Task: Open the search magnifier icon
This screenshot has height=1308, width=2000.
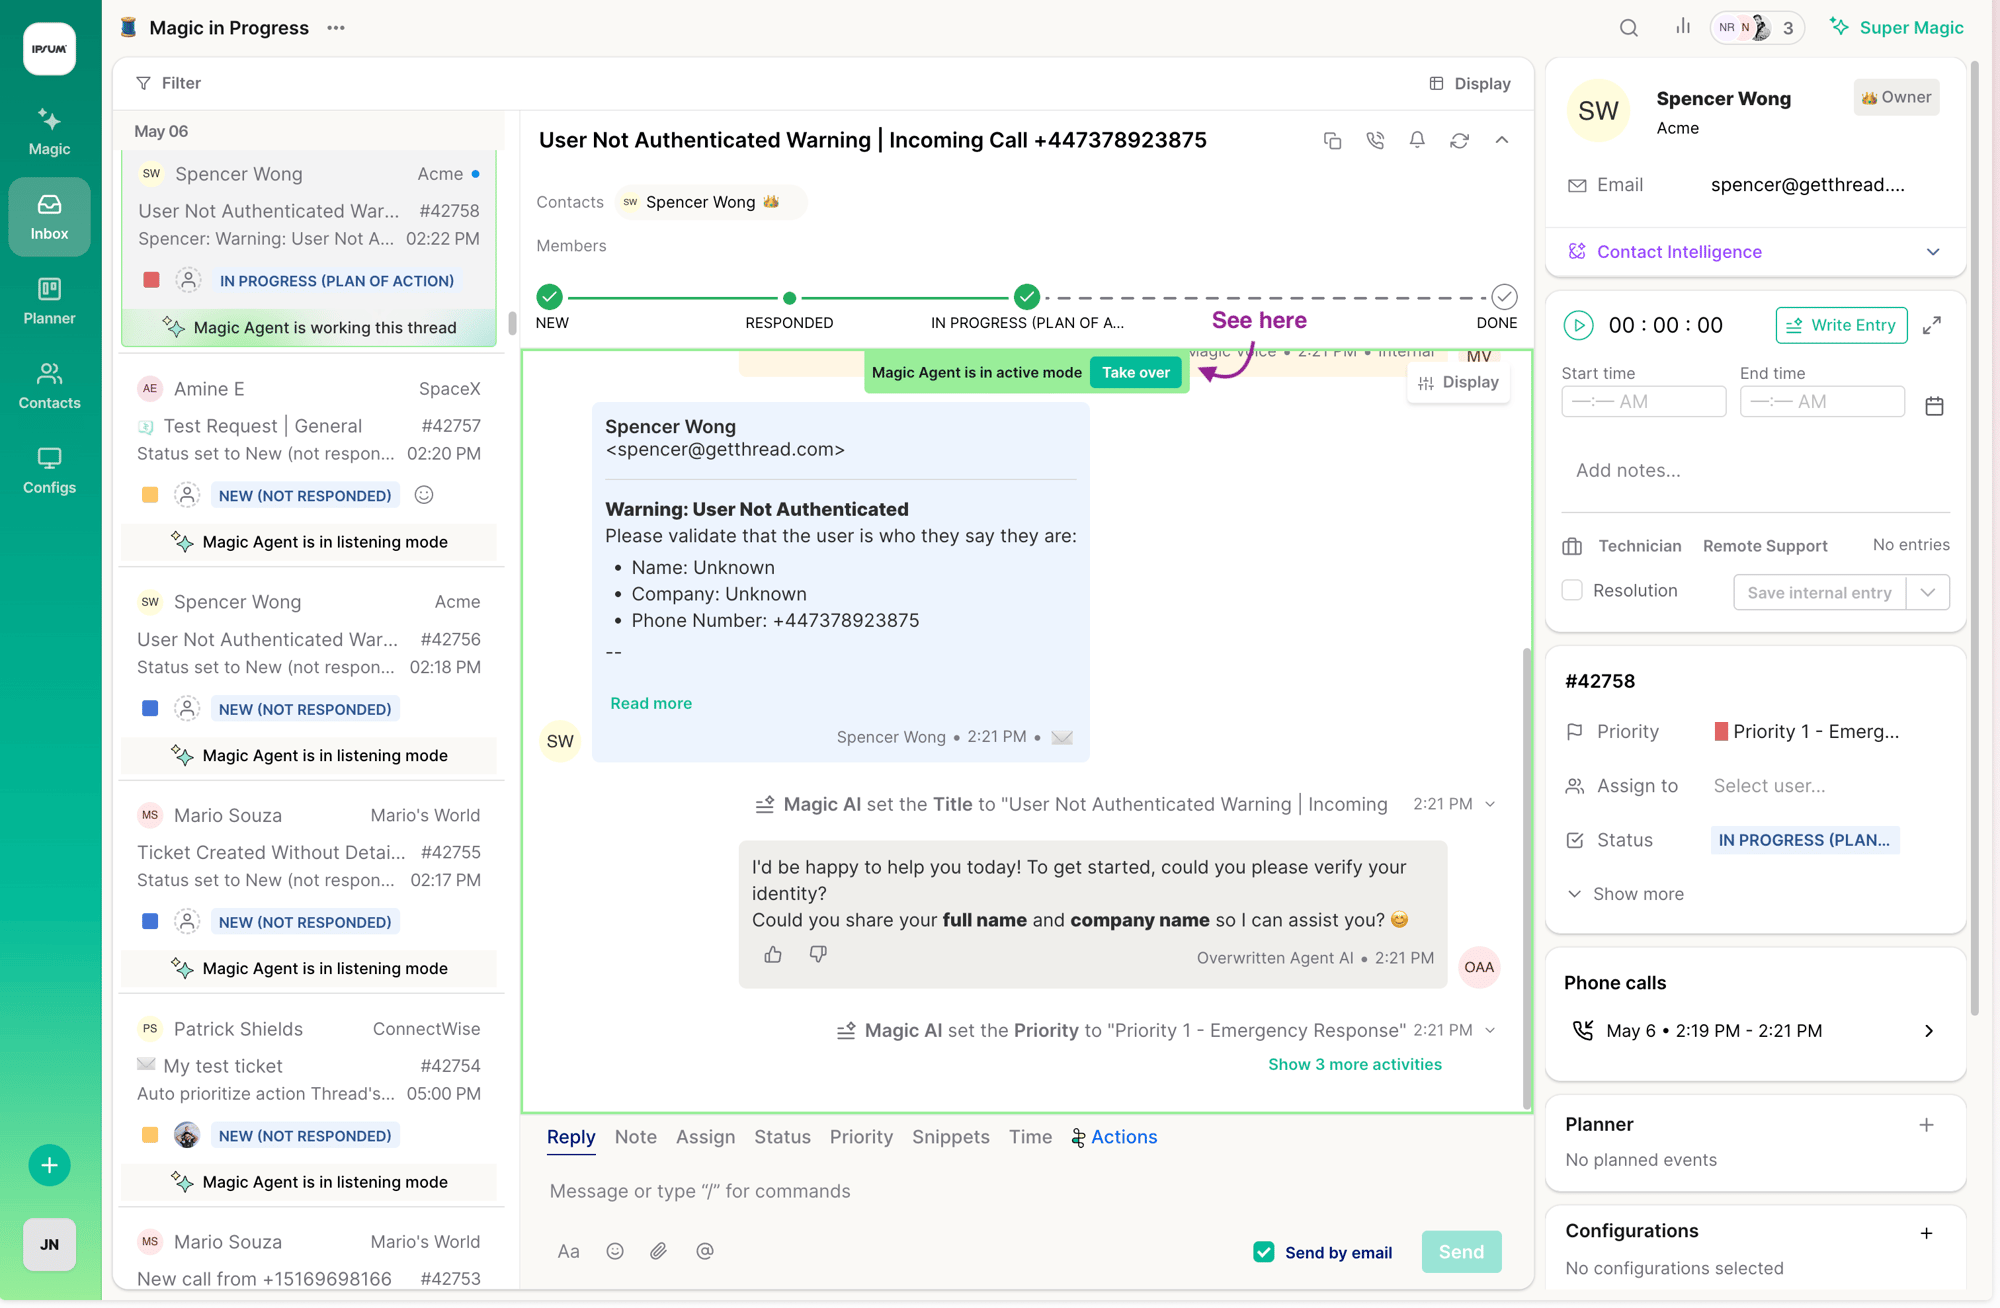Action: pyautogui.click(x=1629, y=28)
